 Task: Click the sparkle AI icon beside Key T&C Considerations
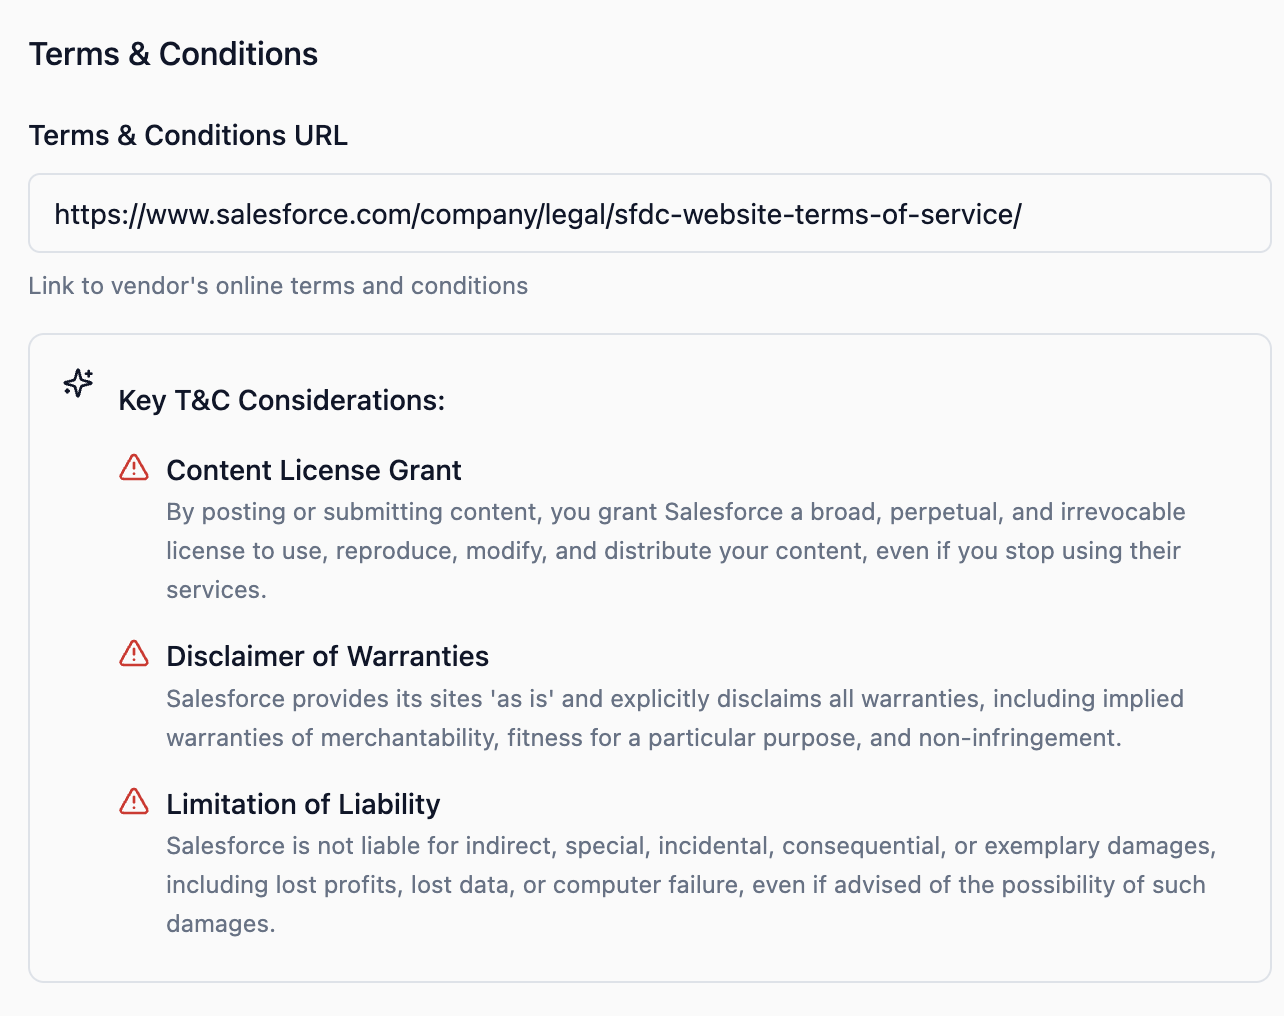coord(78,383)
